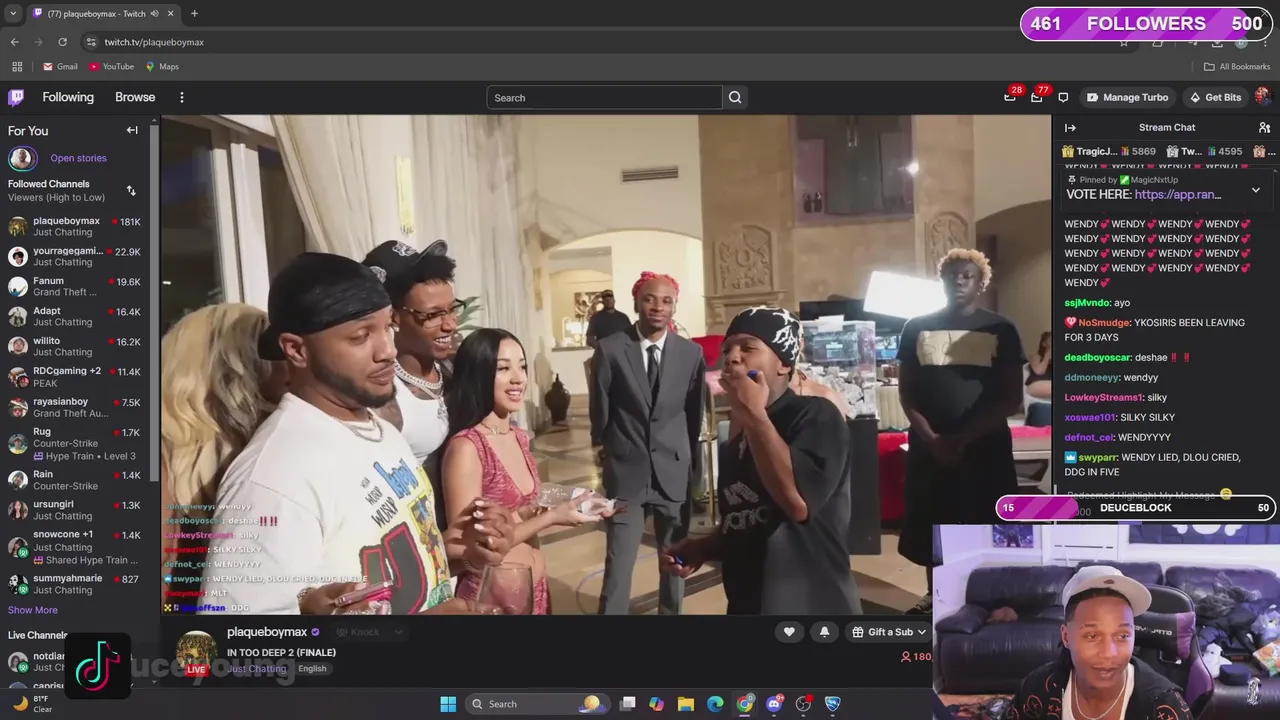This screenshot has width=1280, height=720.
Task: Open a new browser tab
Action: pyautogui.click(x=194, y=13)
